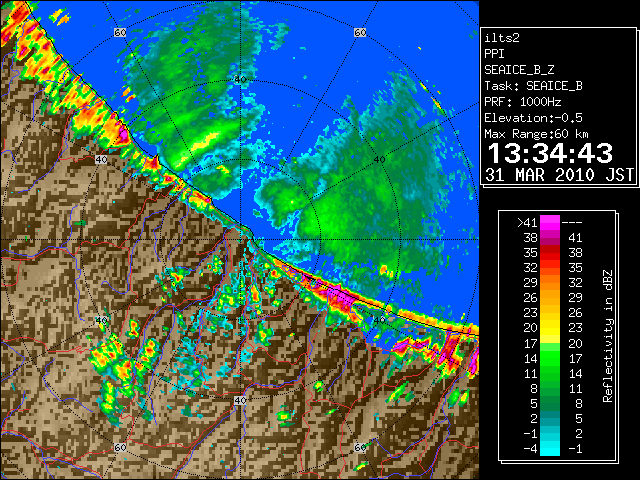
Task: Click the '40' range label south of radar
Action: [x=240, y=400]
